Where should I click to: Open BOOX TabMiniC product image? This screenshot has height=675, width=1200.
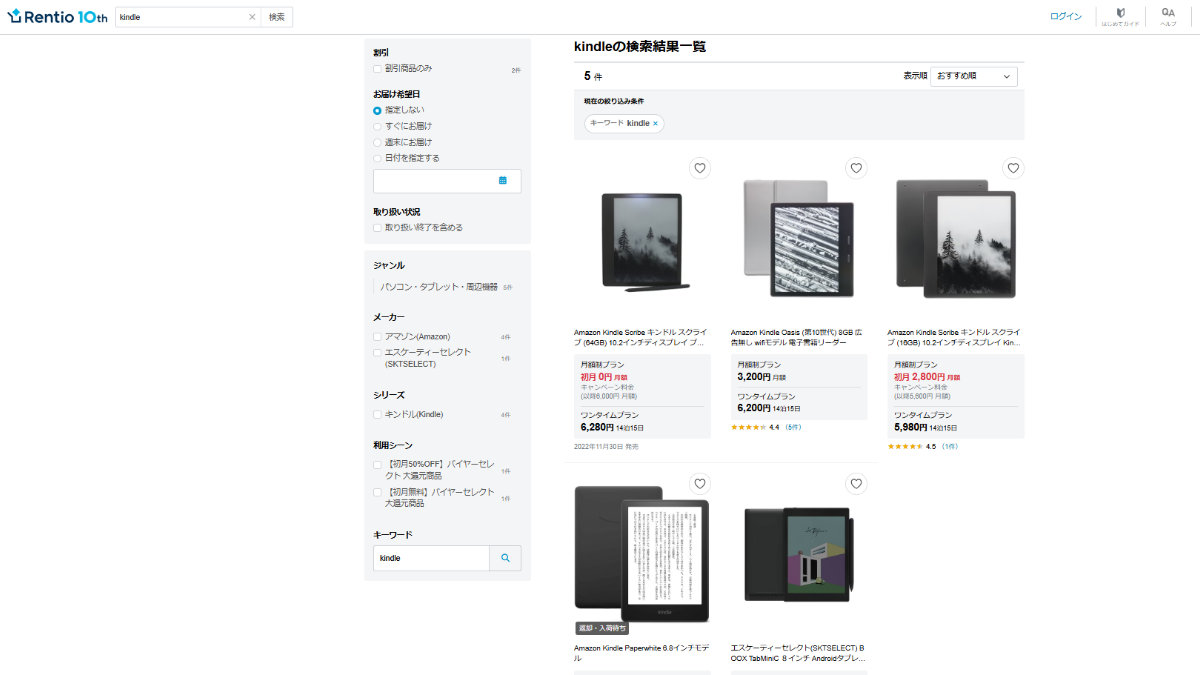799,555
